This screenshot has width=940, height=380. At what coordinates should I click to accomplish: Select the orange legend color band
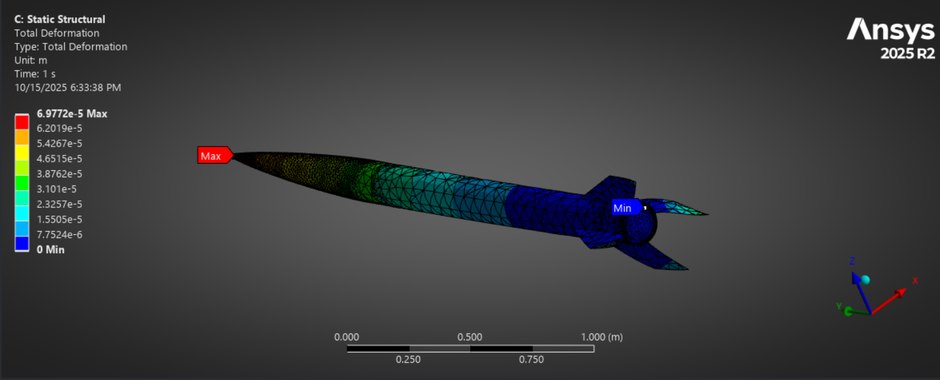[x=22, y=137]
